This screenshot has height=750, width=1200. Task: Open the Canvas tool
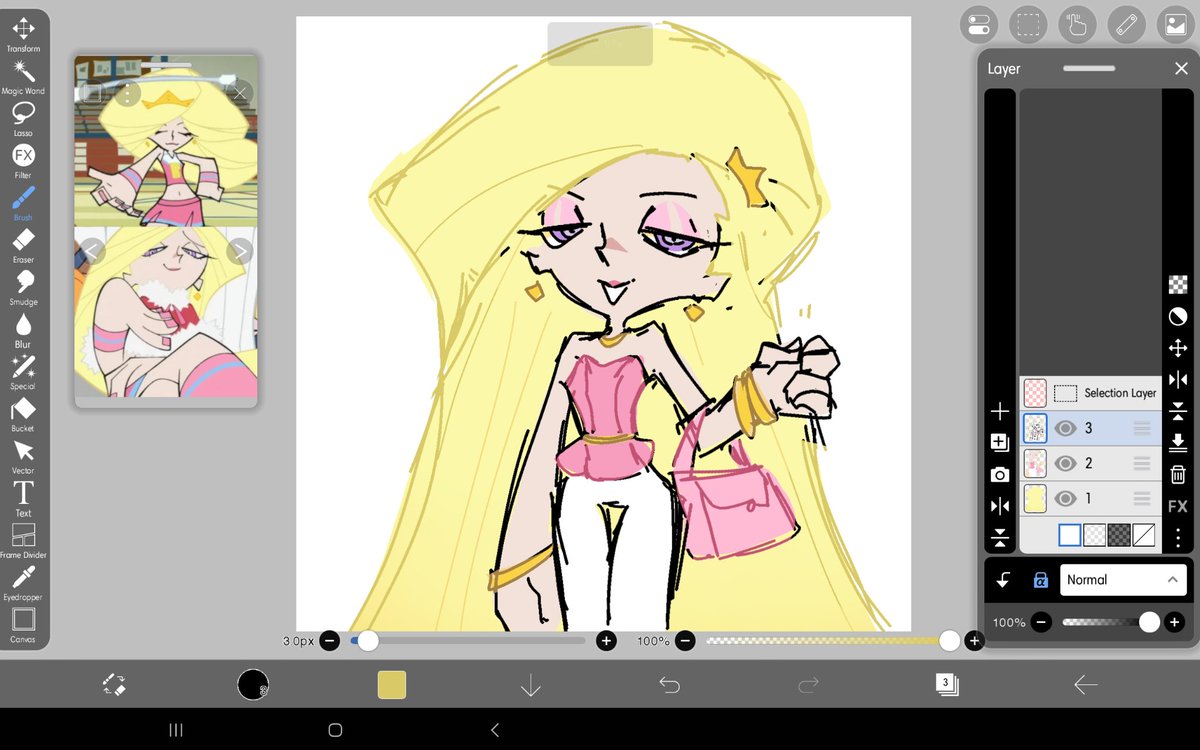[23, 625]
